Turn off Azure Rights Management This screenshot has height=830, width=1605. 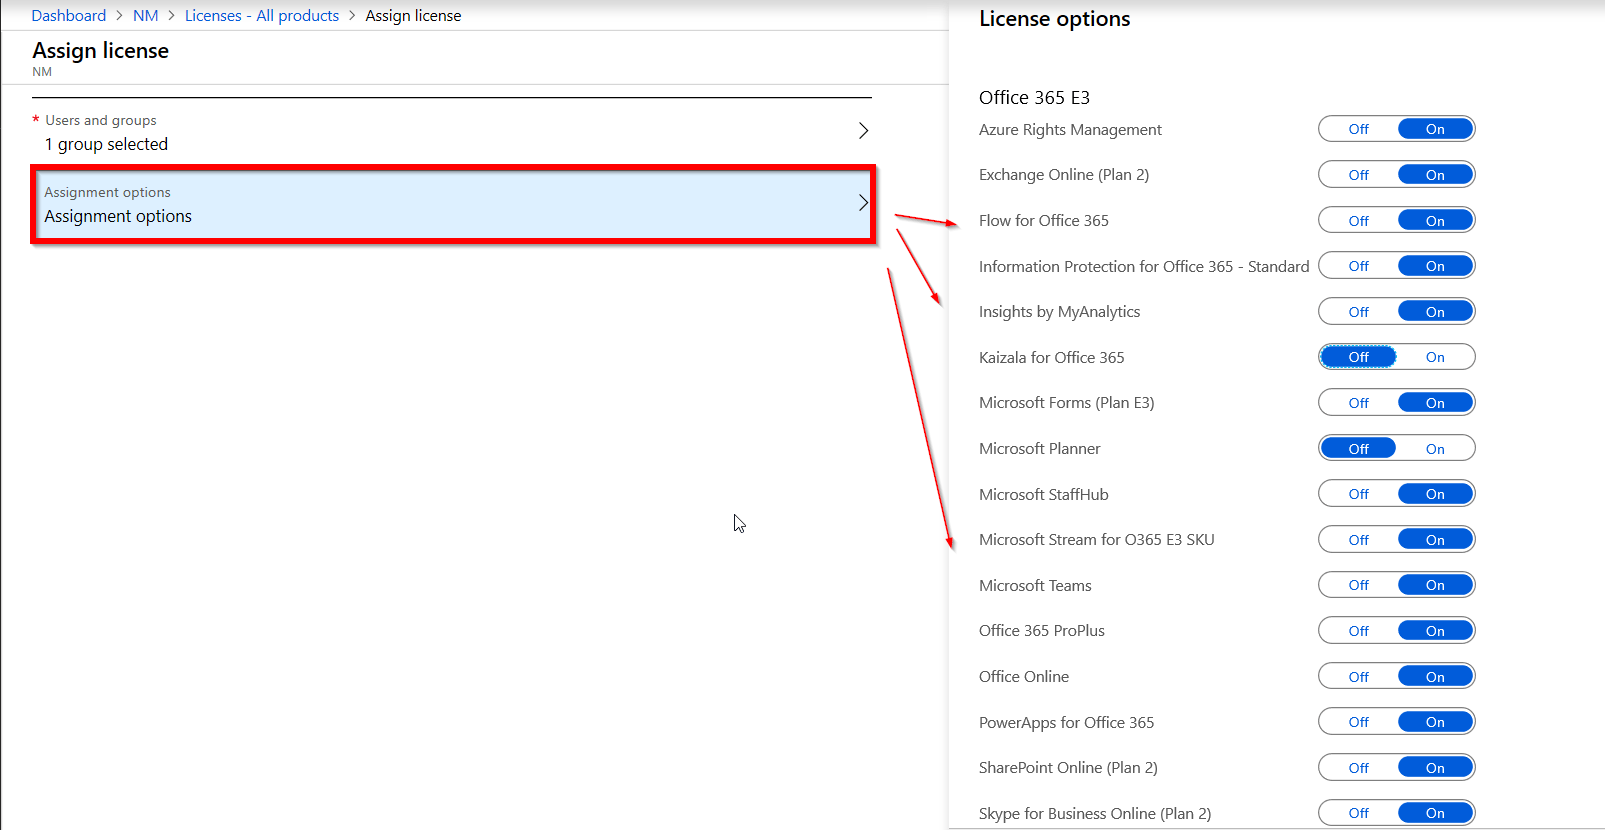coord(1358,129)
